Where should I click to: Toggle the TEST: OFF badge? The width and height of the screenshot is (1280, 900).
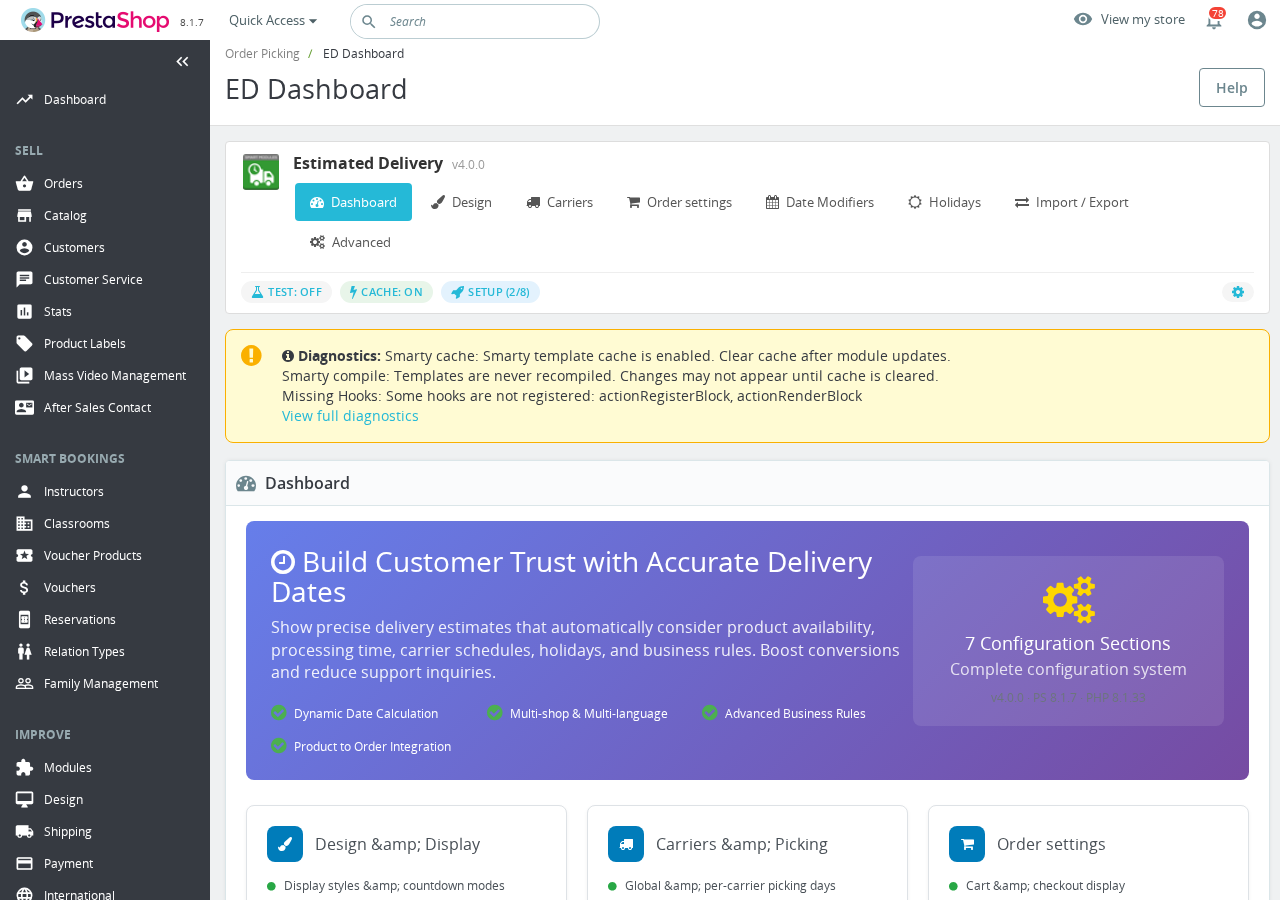click(286, 292)
